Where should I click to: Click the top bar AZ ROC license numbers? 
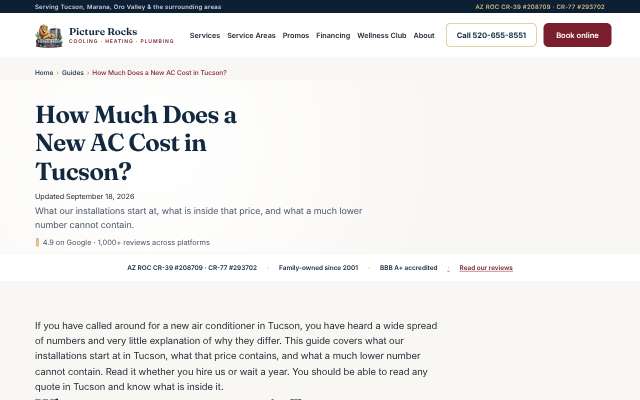(x=540, y=7)
